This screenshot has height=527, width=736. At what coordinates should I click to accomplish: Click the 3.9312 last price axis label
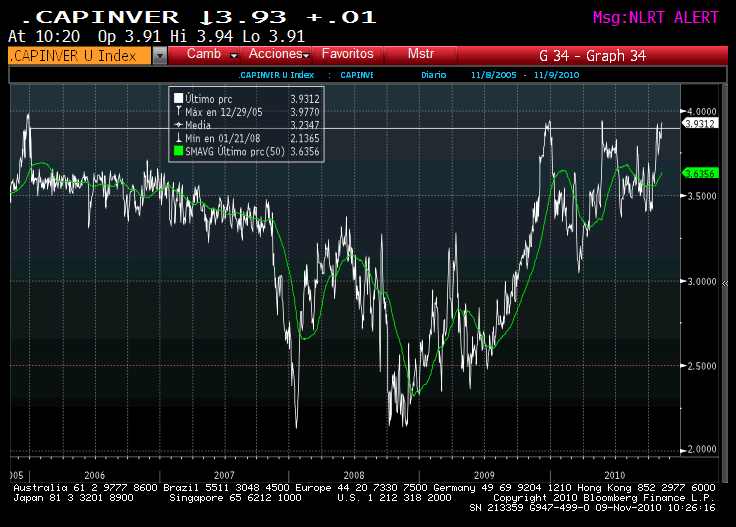(x=700, y=123)
